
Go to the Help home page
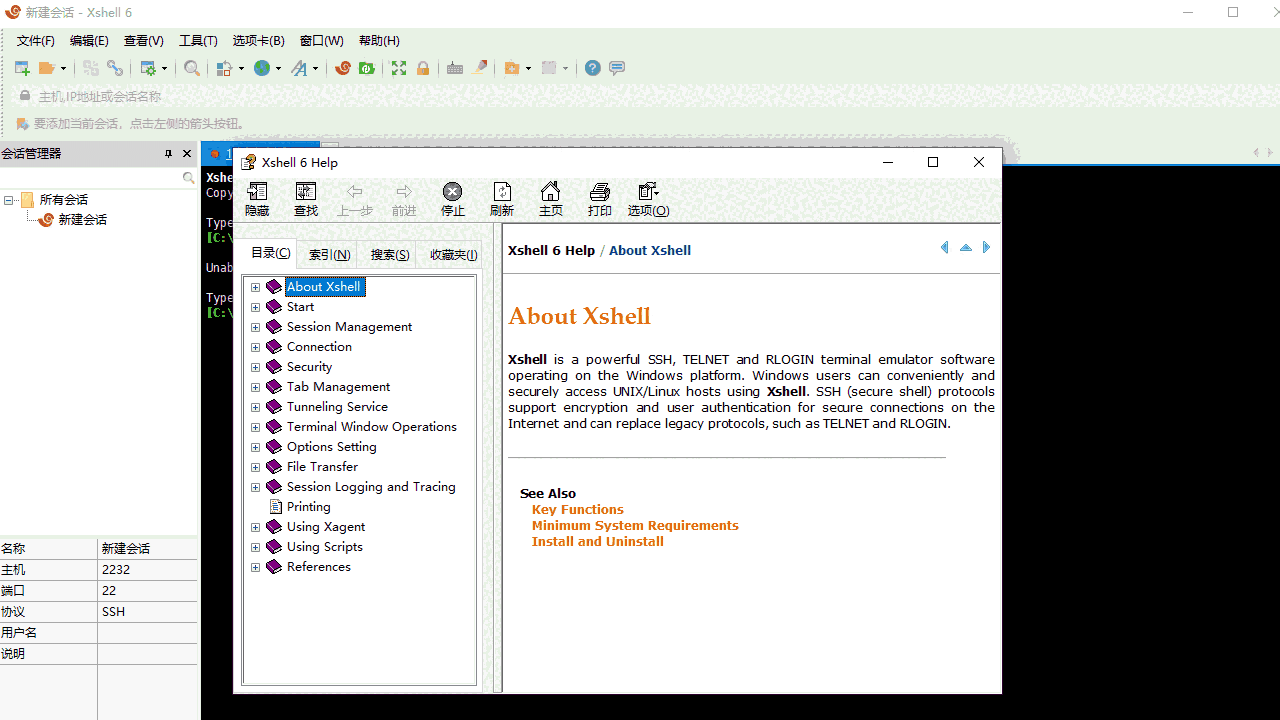[x=550, y=198]
